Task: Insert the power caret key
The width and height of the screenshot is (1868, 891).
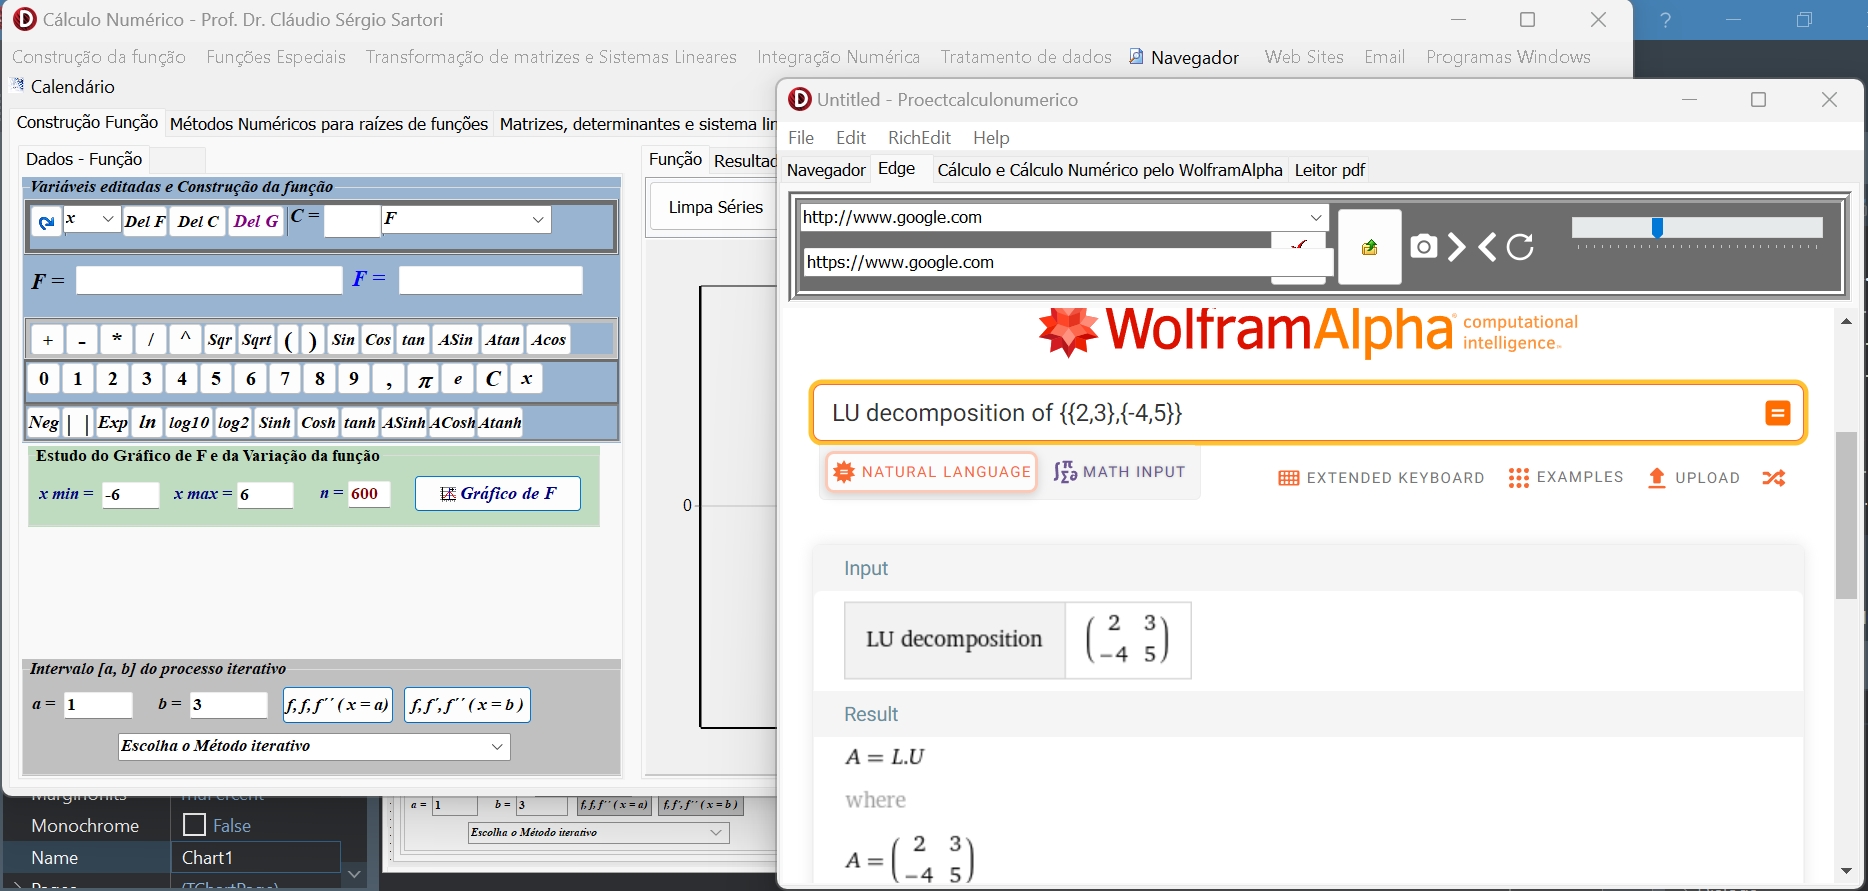Action: pos(185,340)
